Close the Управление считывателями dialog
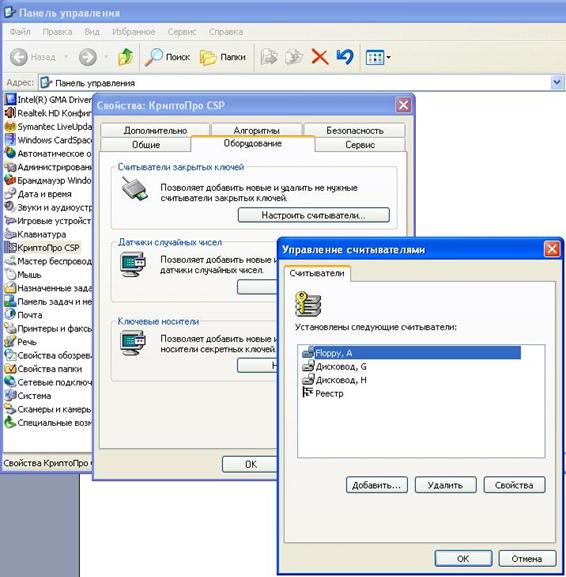This screenshot has width=566, height=577. click(552, 249)
